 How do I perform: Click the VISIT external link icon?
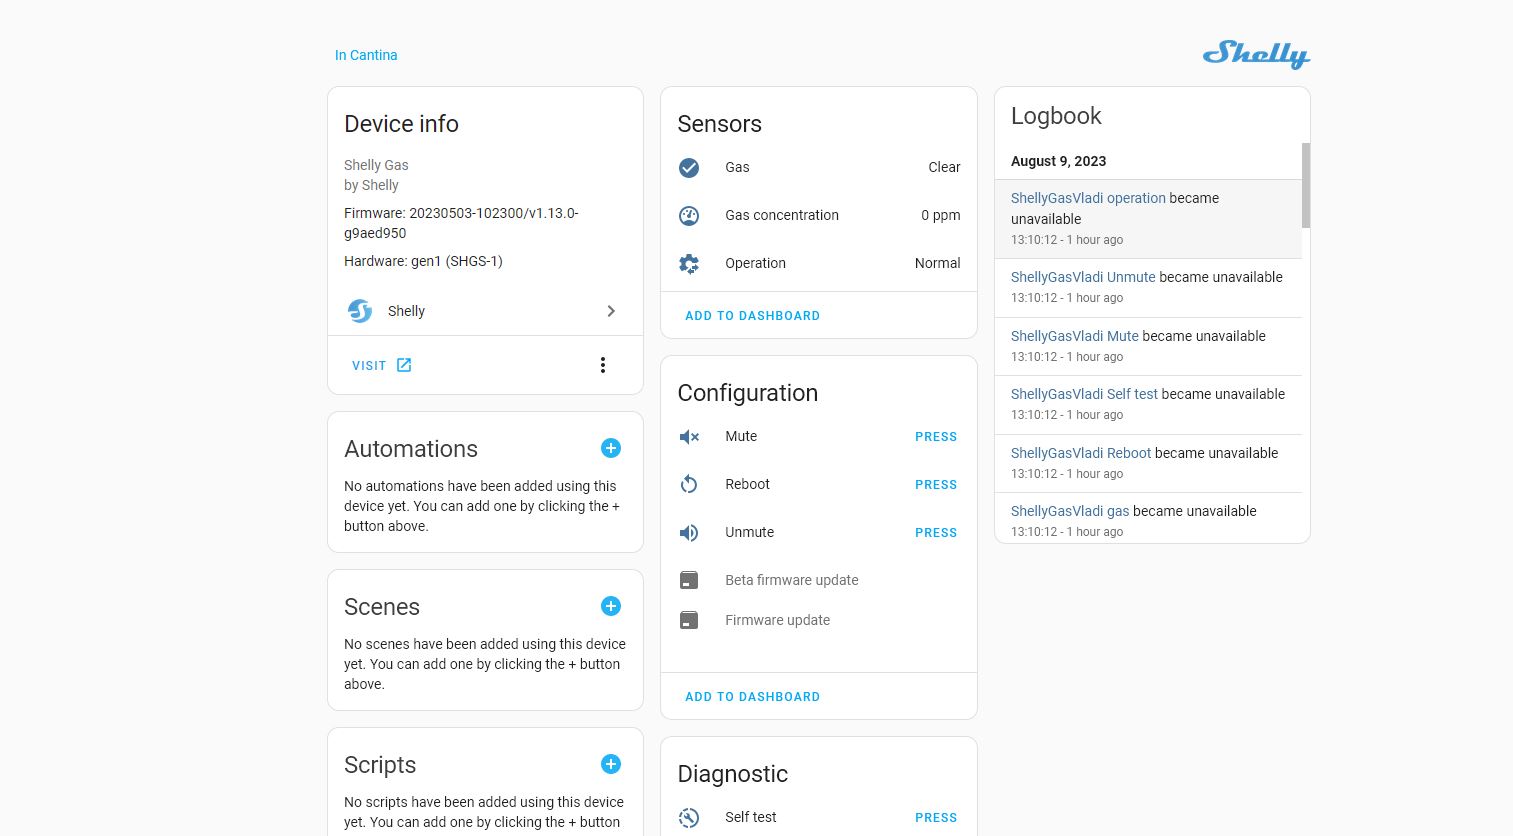point(404,365)
